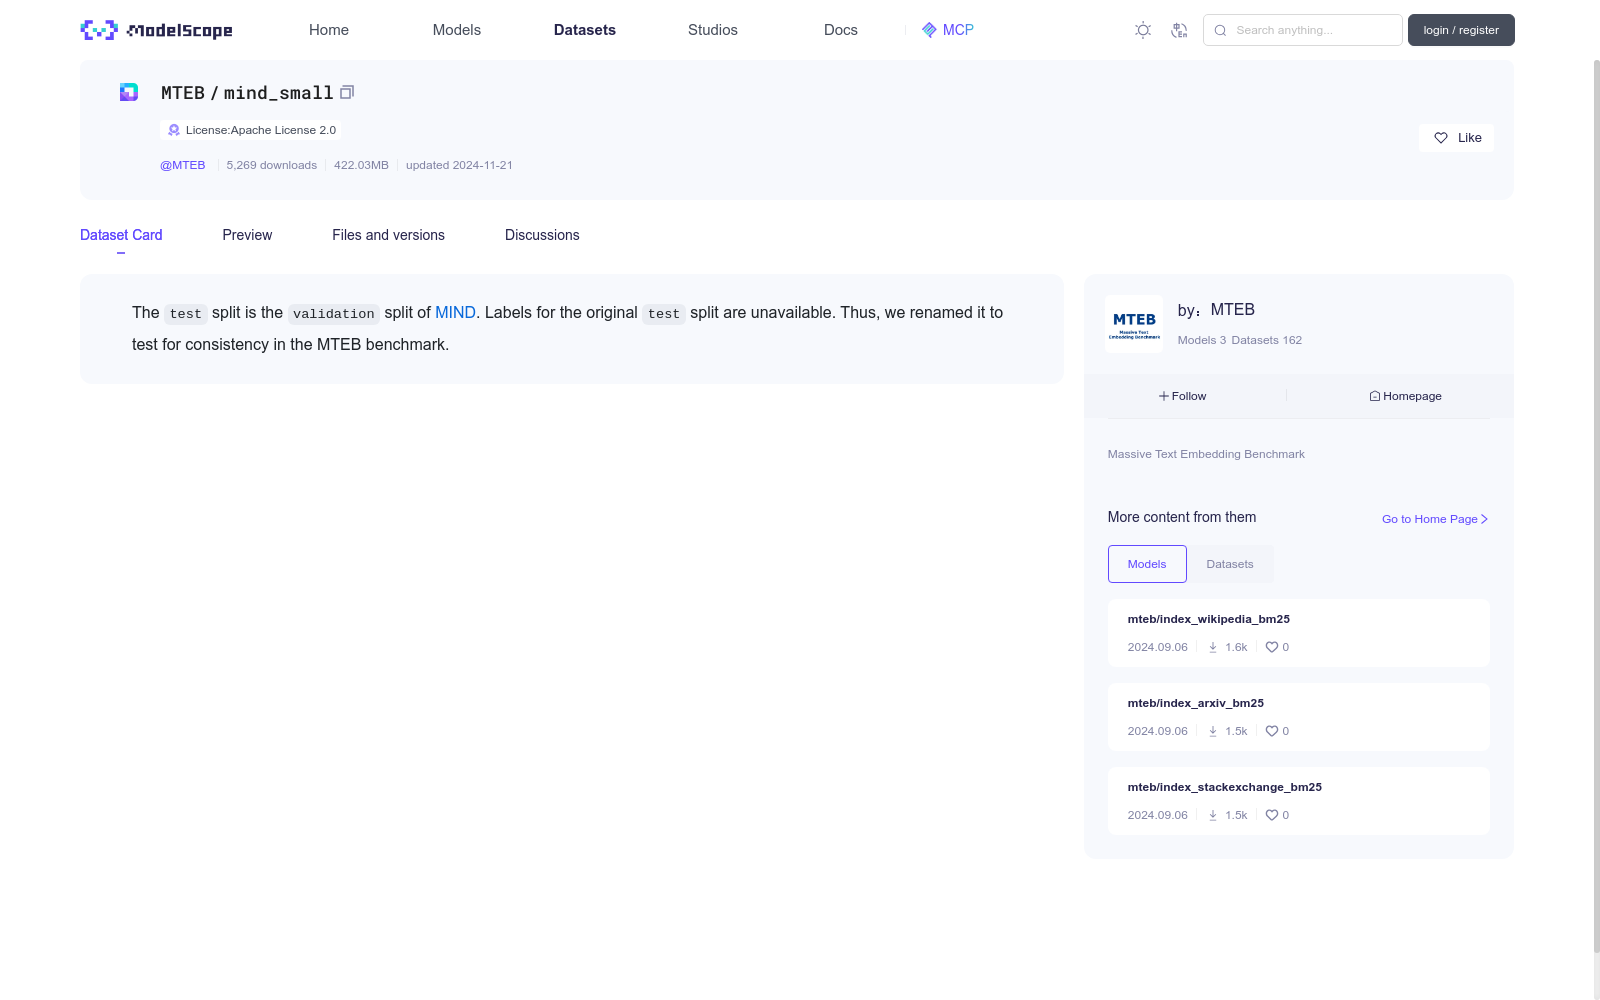1600x1000 pixels.
Task: Click download icon for index_stackexchange_bm25
Action: coord(1213,815)
